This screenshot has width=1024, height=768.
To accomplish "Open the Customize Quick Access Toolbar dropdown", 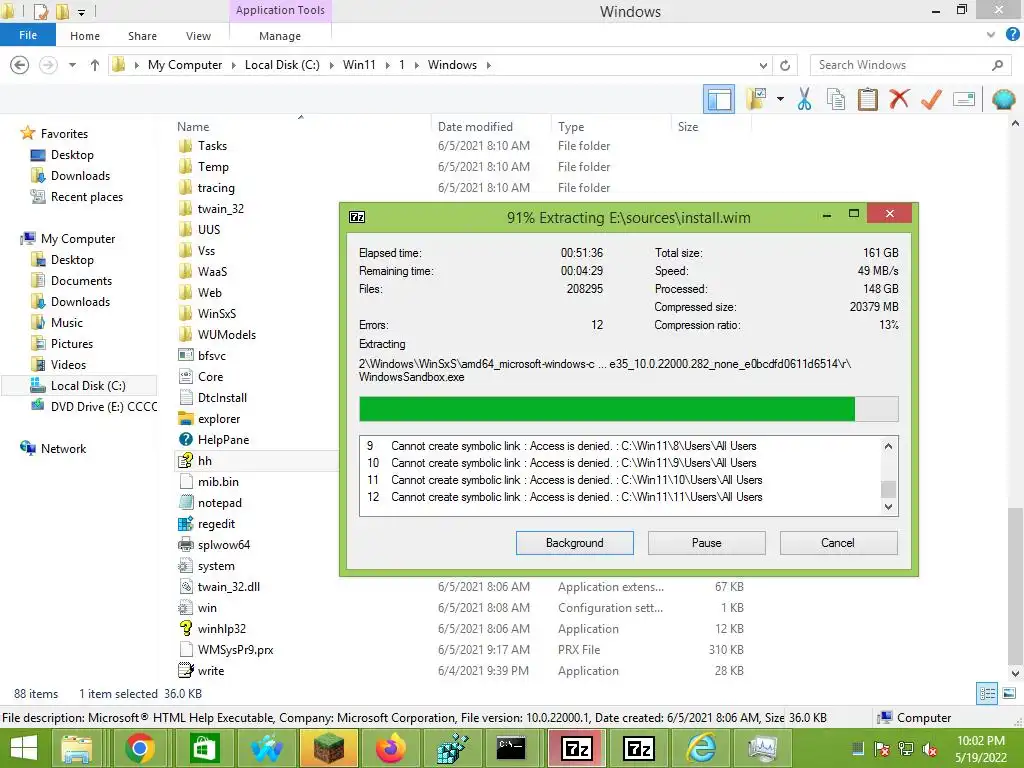I will coord(82,12).
